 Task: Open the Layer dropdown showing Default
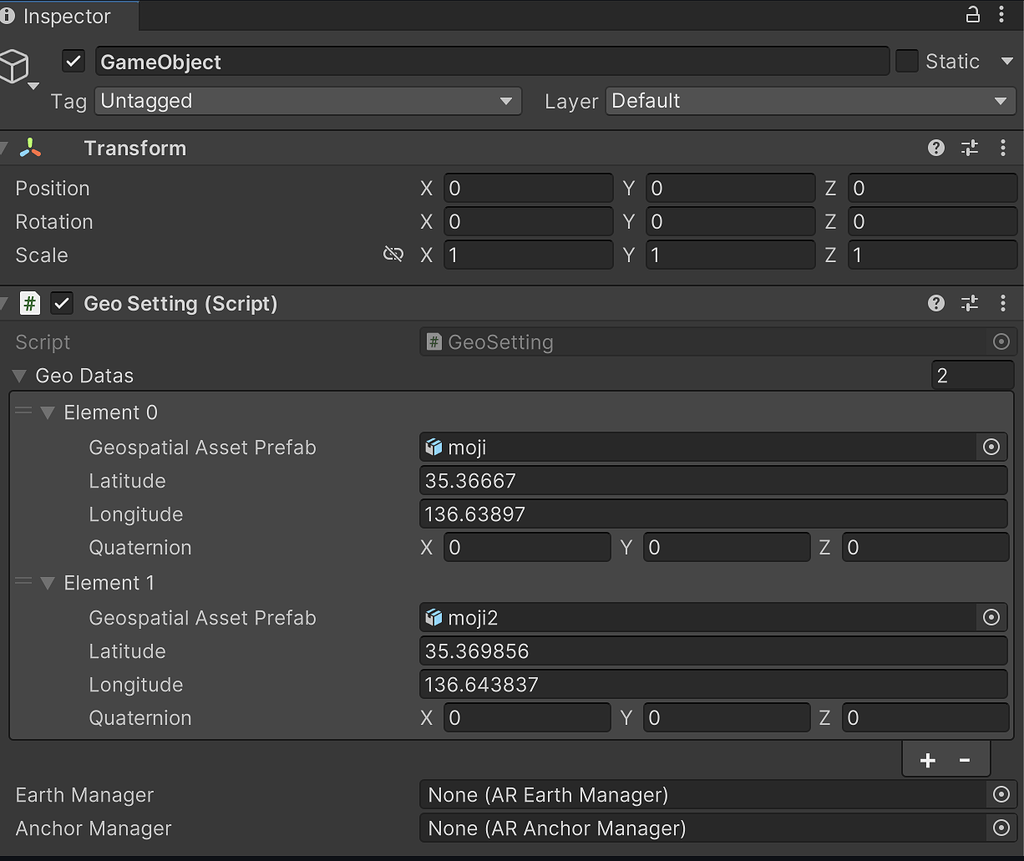tap(810, 101)
